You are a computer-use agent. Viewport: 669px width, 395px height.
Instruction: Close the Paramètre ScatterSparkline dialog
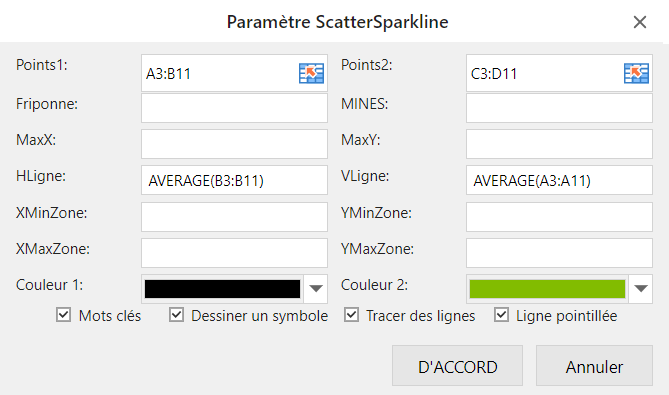coord(640,22)
